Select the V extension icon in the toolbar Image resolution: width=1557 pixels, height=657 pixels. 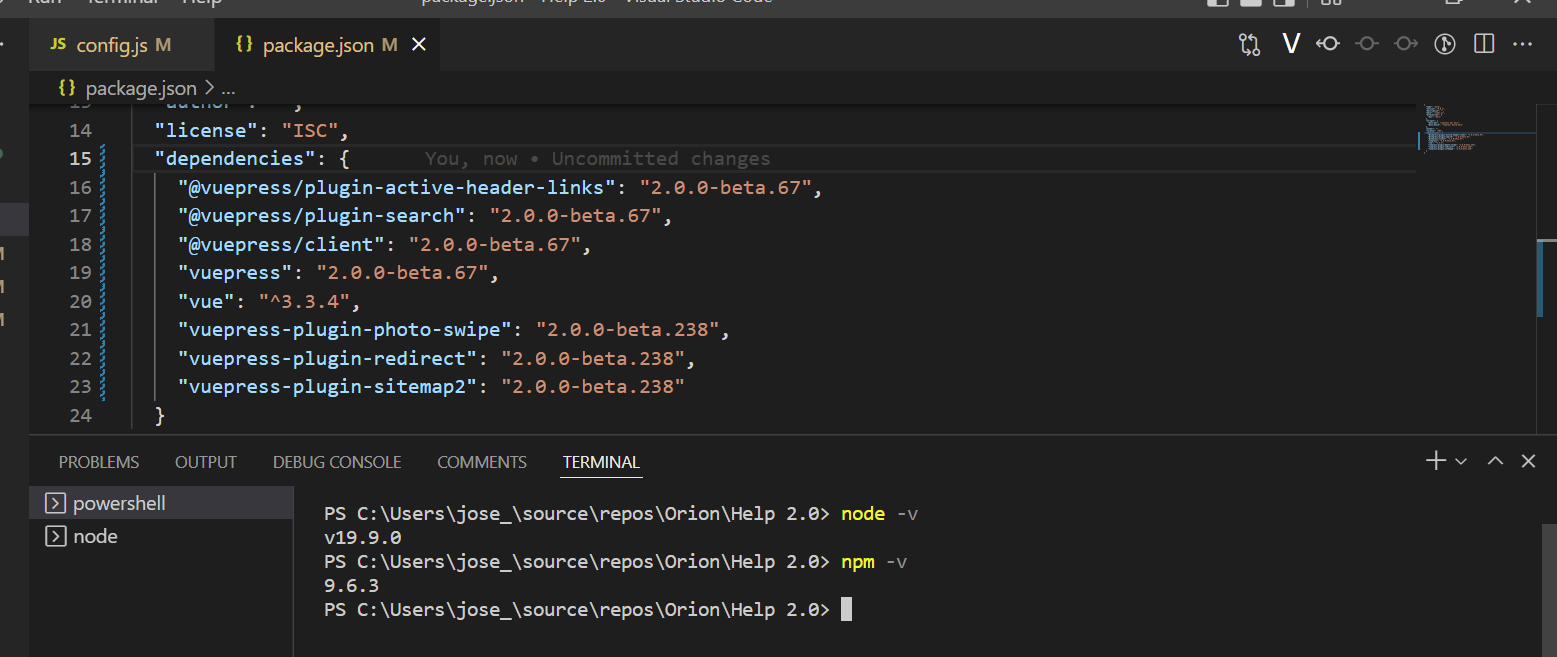point(1291,43)
